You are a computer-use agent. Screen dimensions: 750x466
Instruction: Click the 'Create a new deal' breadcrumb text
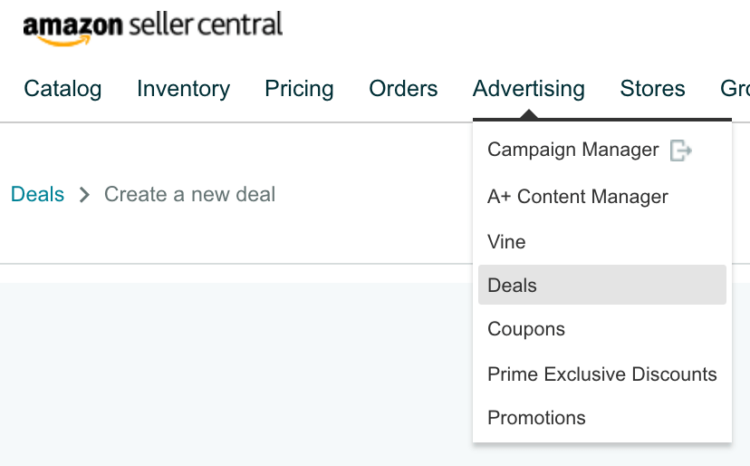(x=190, y=195)
